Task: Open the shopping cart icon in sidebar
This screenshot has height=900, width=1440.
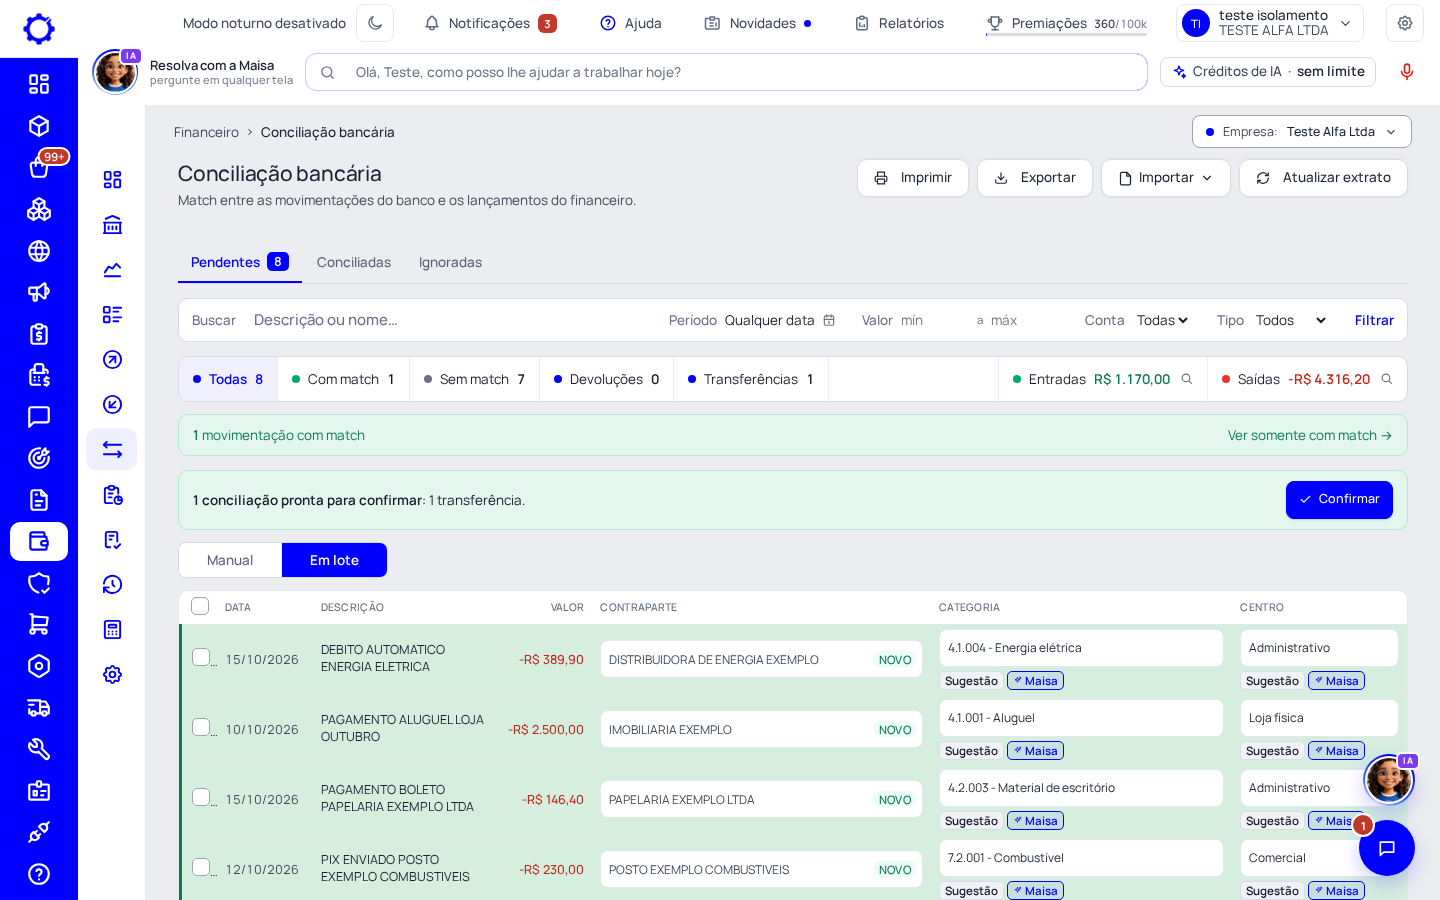Action: pos(39,624)
